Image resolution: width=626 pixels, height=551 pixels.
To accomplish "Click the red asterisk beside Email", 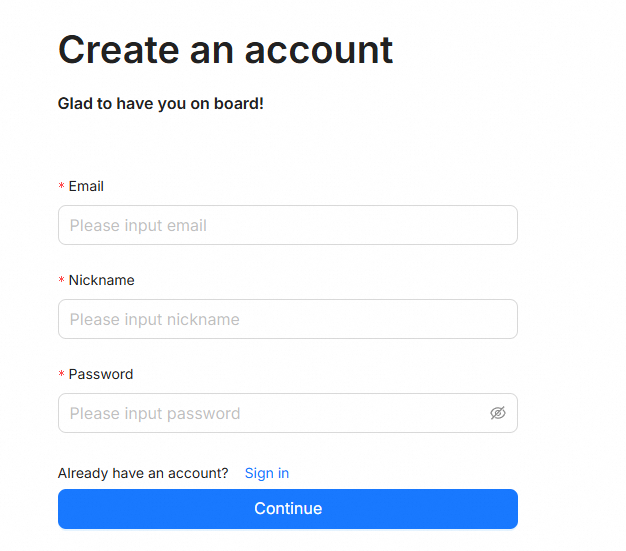I will [x=62, y=187].
